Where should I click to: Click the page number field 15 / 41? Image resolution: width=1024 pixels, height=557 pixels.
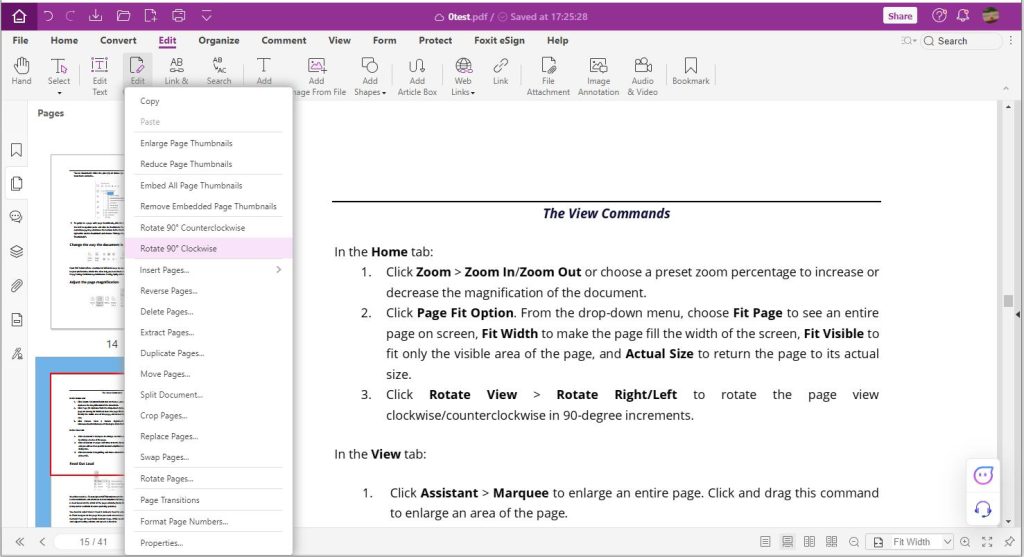tap(93, 542)
